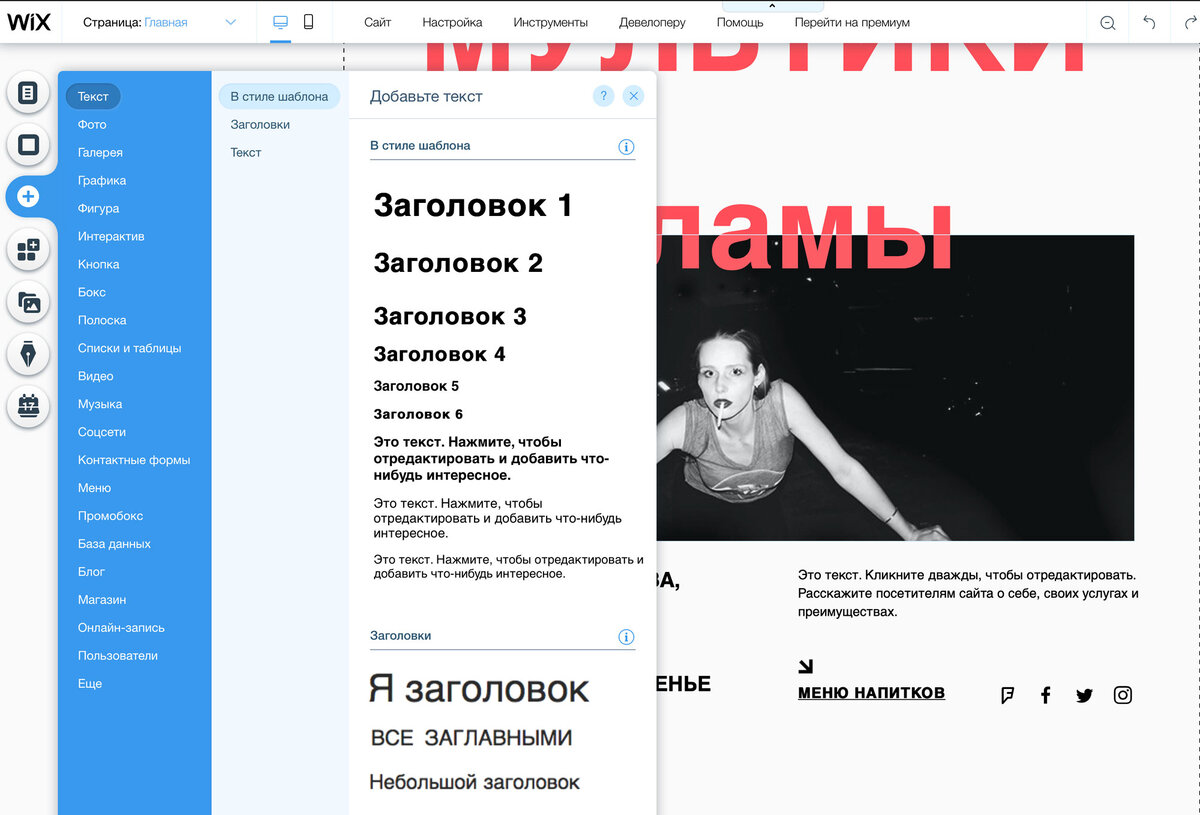Add 'ВСЕ ЗАГЛАВНЫМИ' title style
Viewport: 1200px width, 815px height.
click(x=471, y=738)
